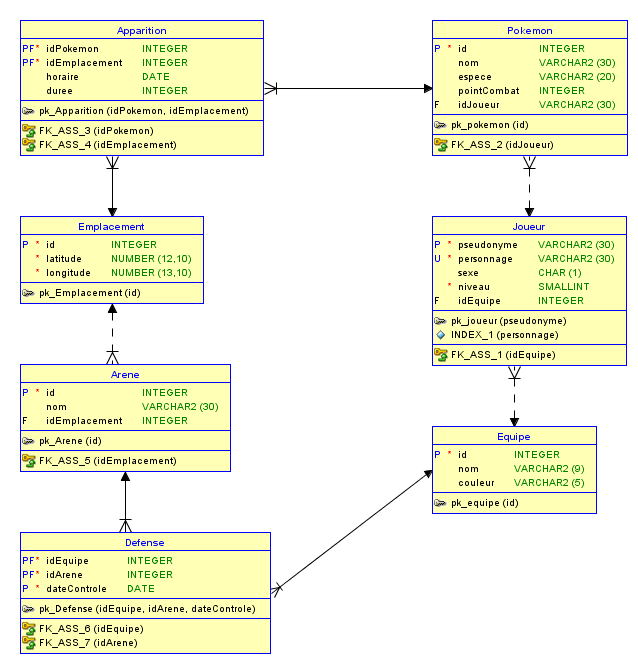The width and height of the screenshot is (638, 664).
Task: Select the Pokemon table header
Action: point(530,31)
